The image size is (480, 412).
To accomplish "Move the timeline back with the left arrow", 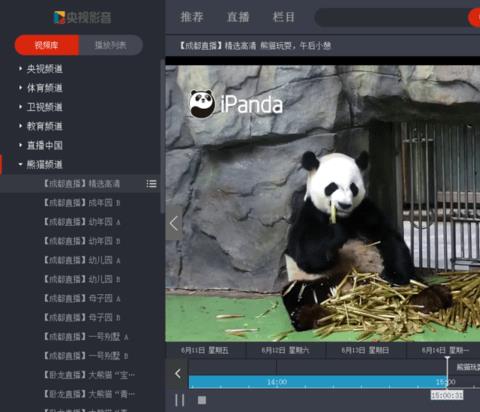I will click(178, 373).
